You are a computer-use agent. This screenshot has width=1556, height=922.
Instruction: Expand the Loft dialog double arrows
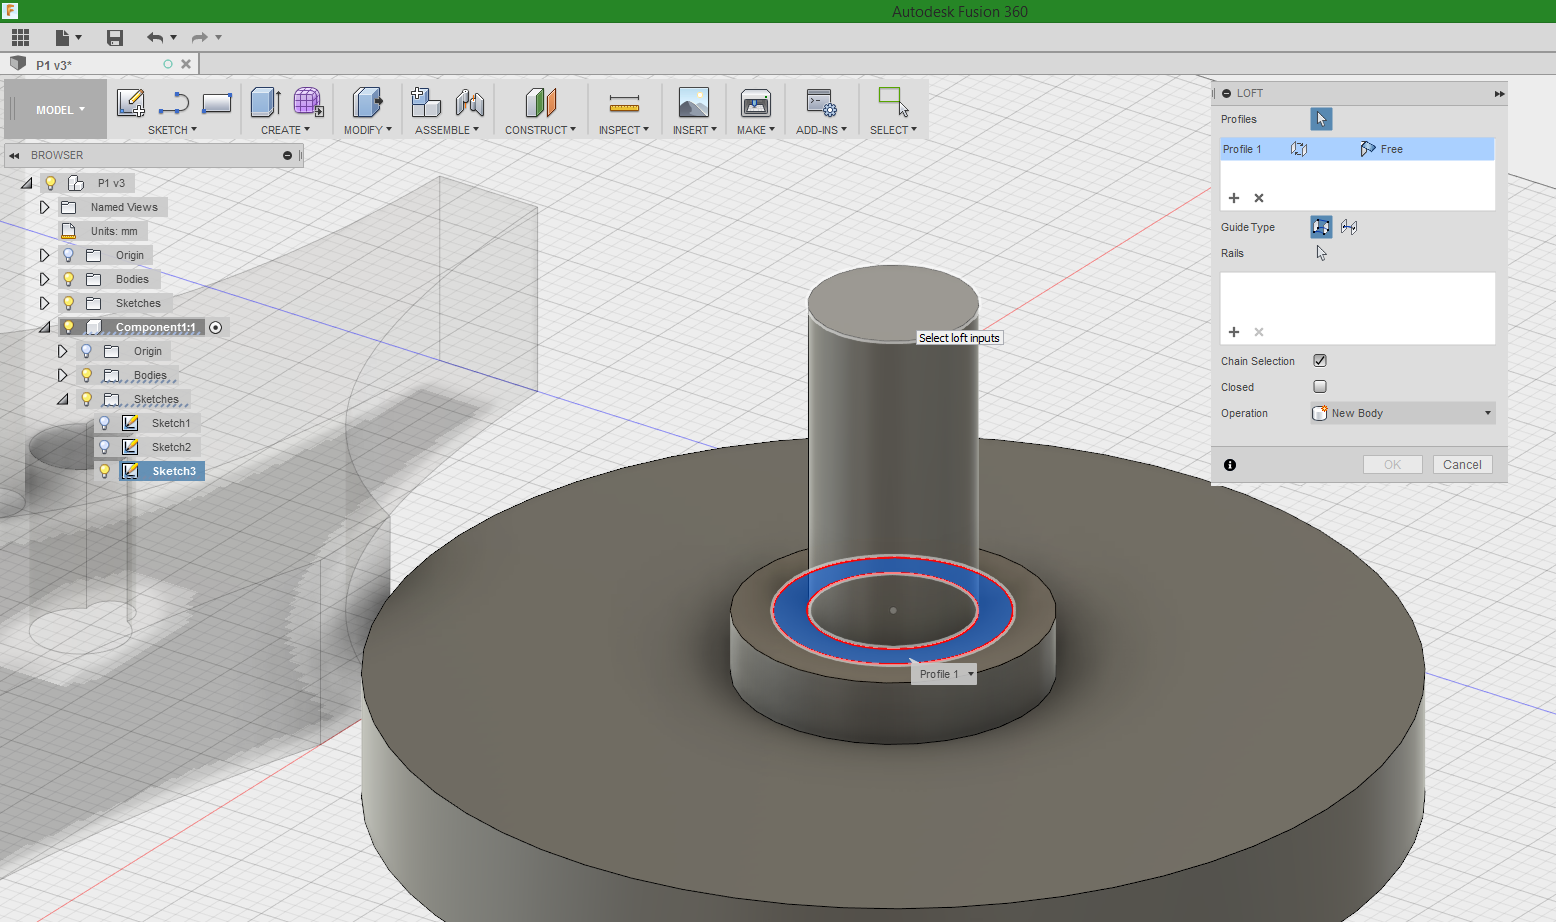(x=1499, y=93)
